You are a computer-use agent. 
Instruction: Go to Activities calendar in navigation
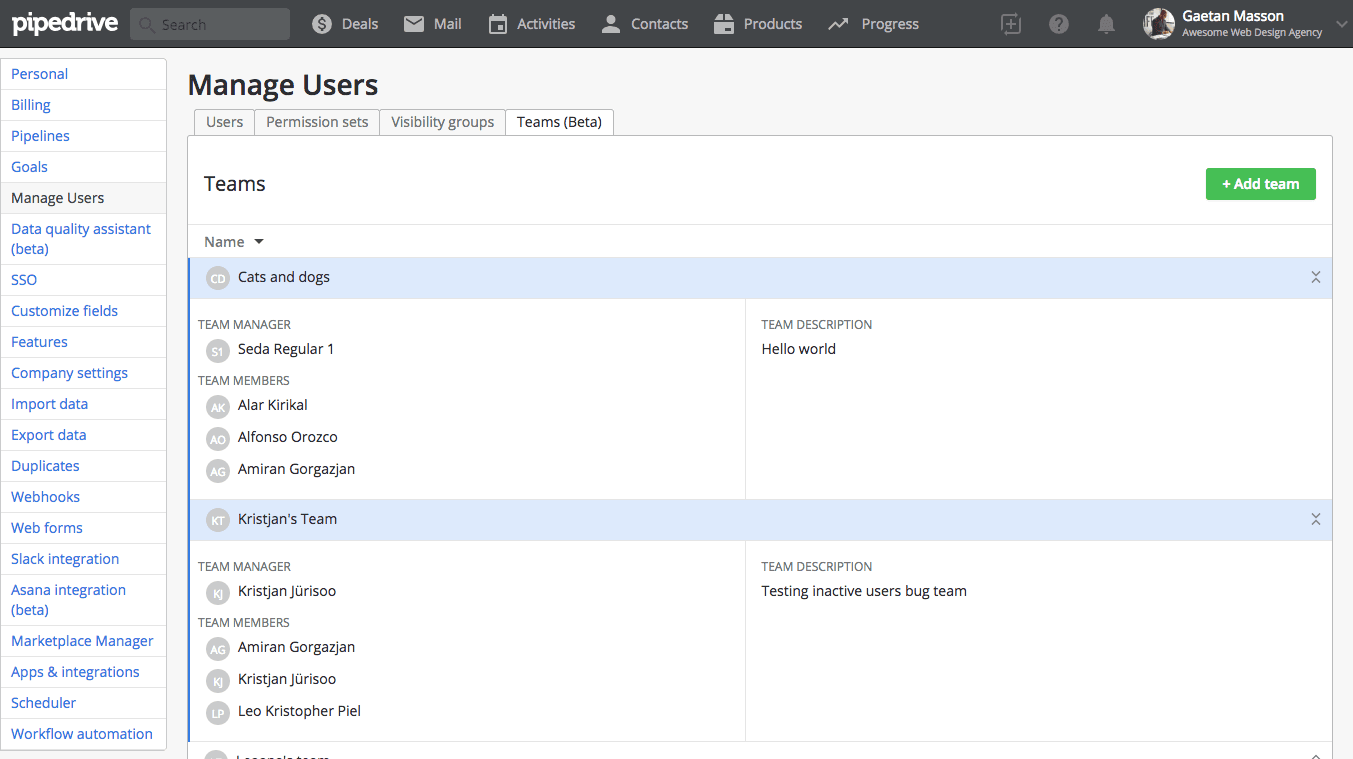[531, 24]
